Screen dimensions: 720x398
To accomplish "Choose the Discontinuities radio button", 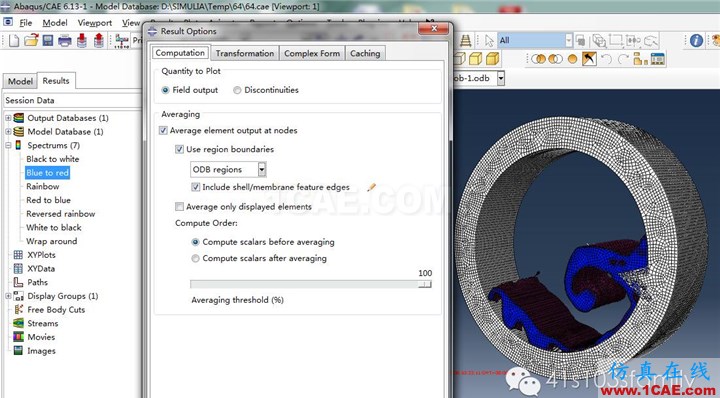I will pos(237,90).
